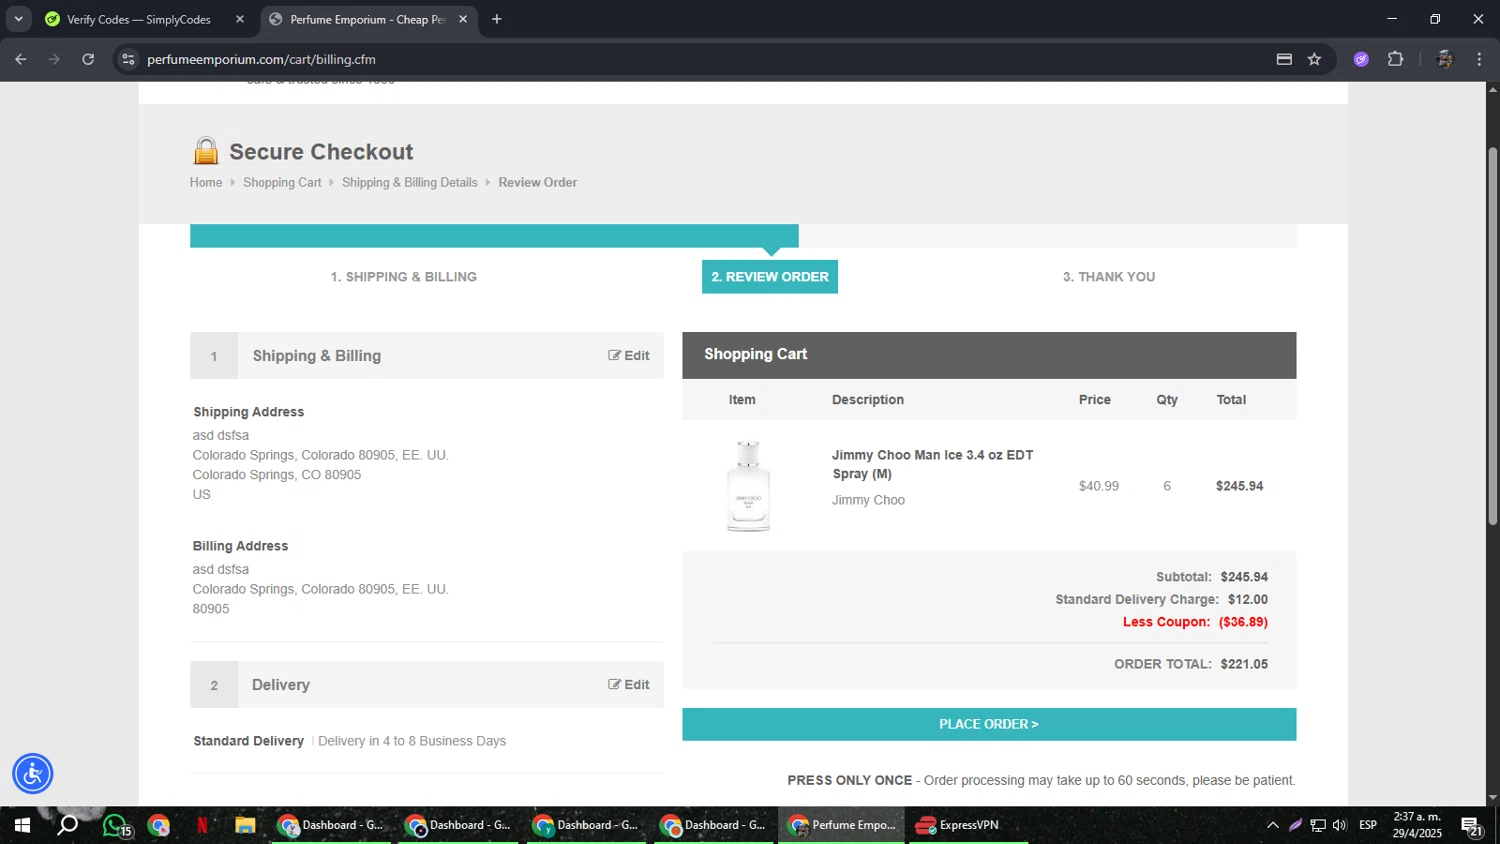The image size is (1500, 844).
Task: Switch to Perfume Emporium browser tab
Action: pos(366,19)
